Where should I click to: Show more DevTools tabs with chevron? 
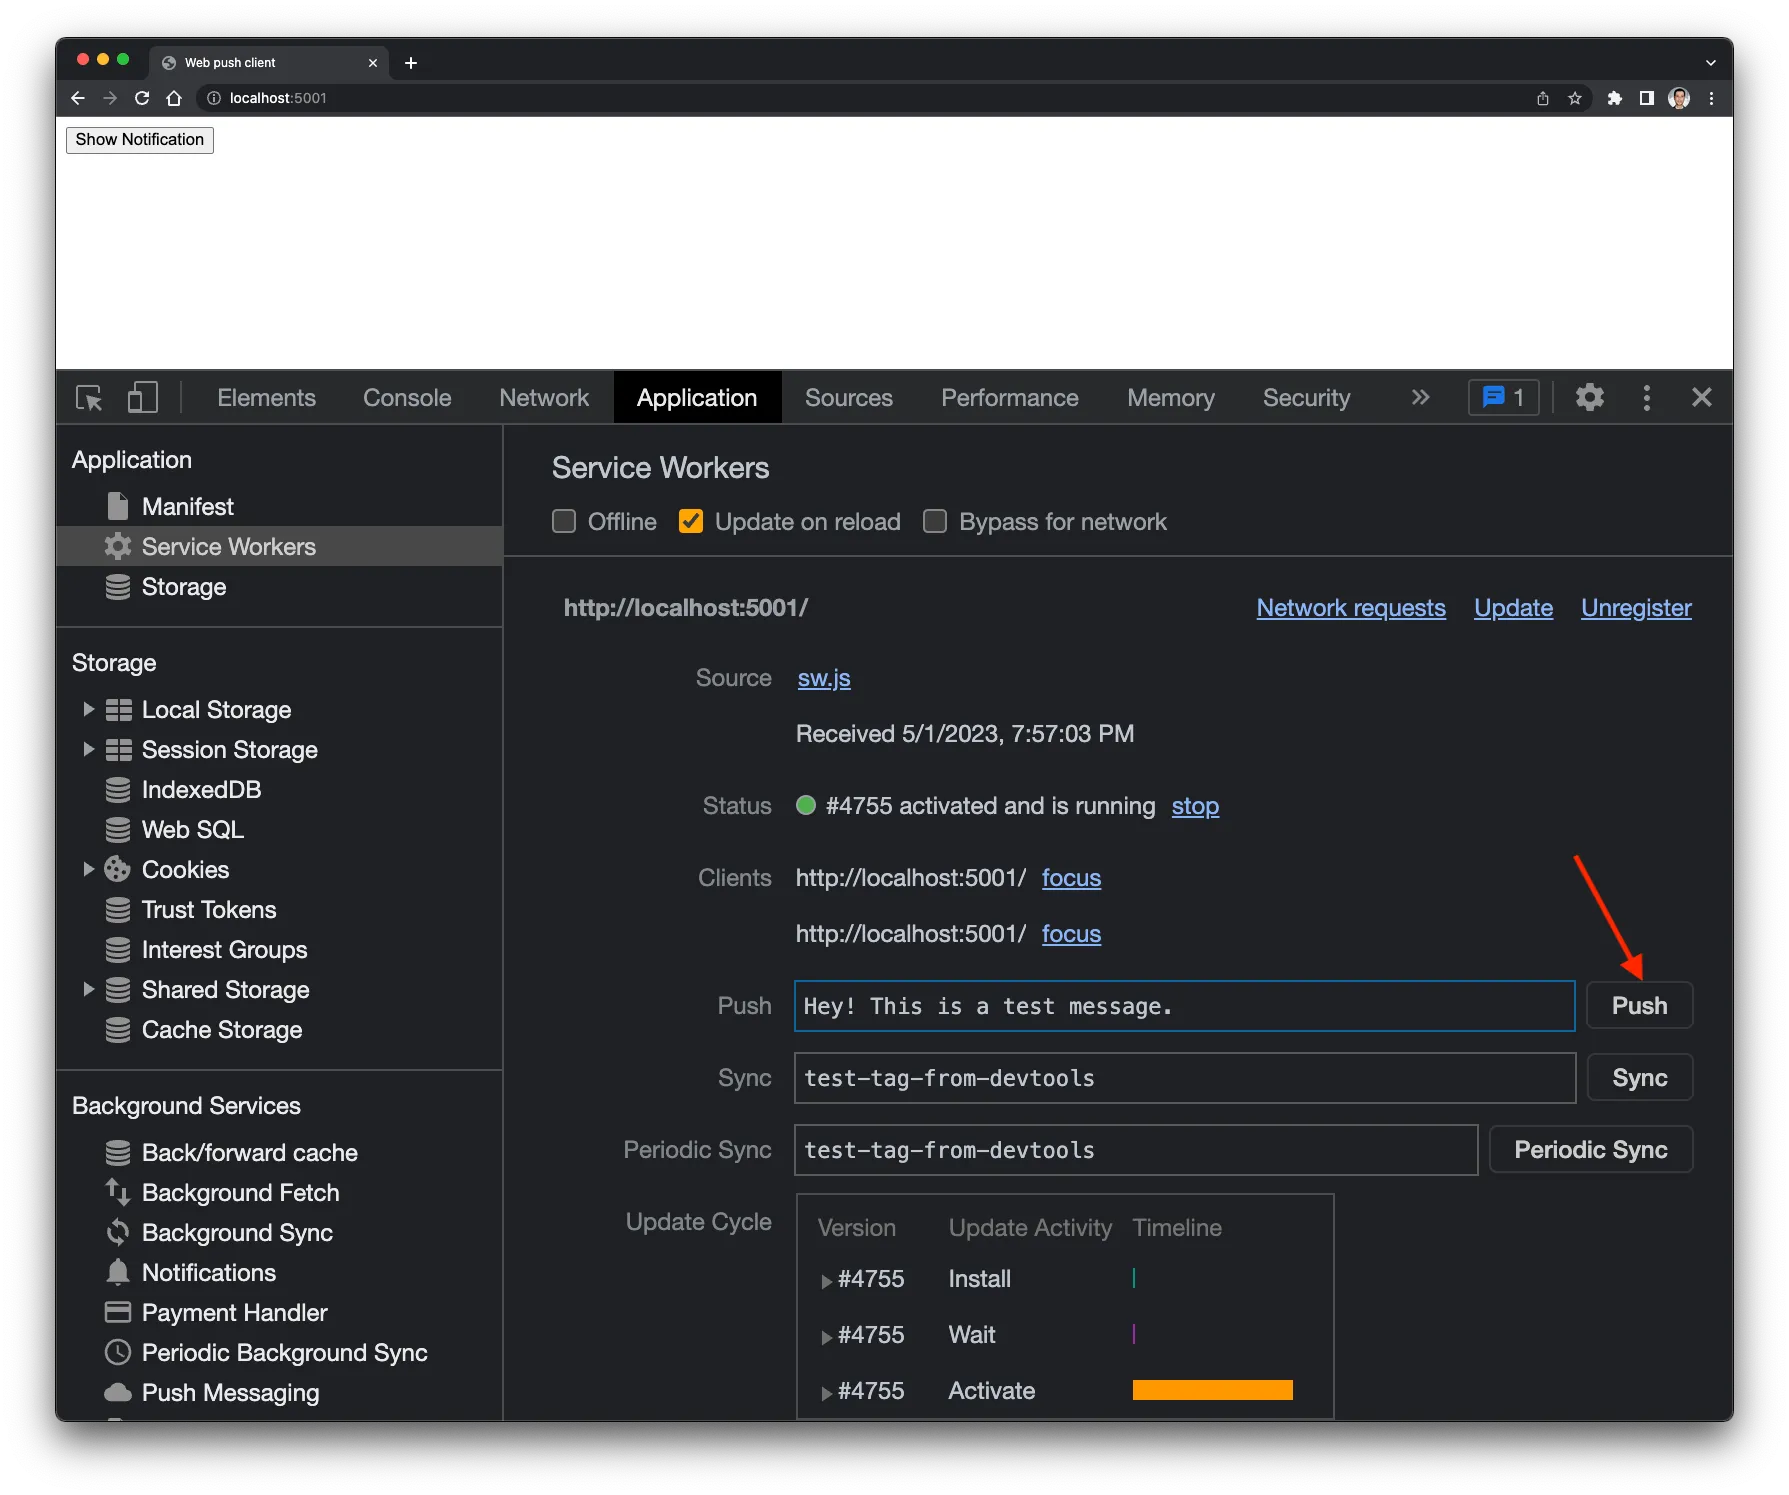coord(1420,398)
